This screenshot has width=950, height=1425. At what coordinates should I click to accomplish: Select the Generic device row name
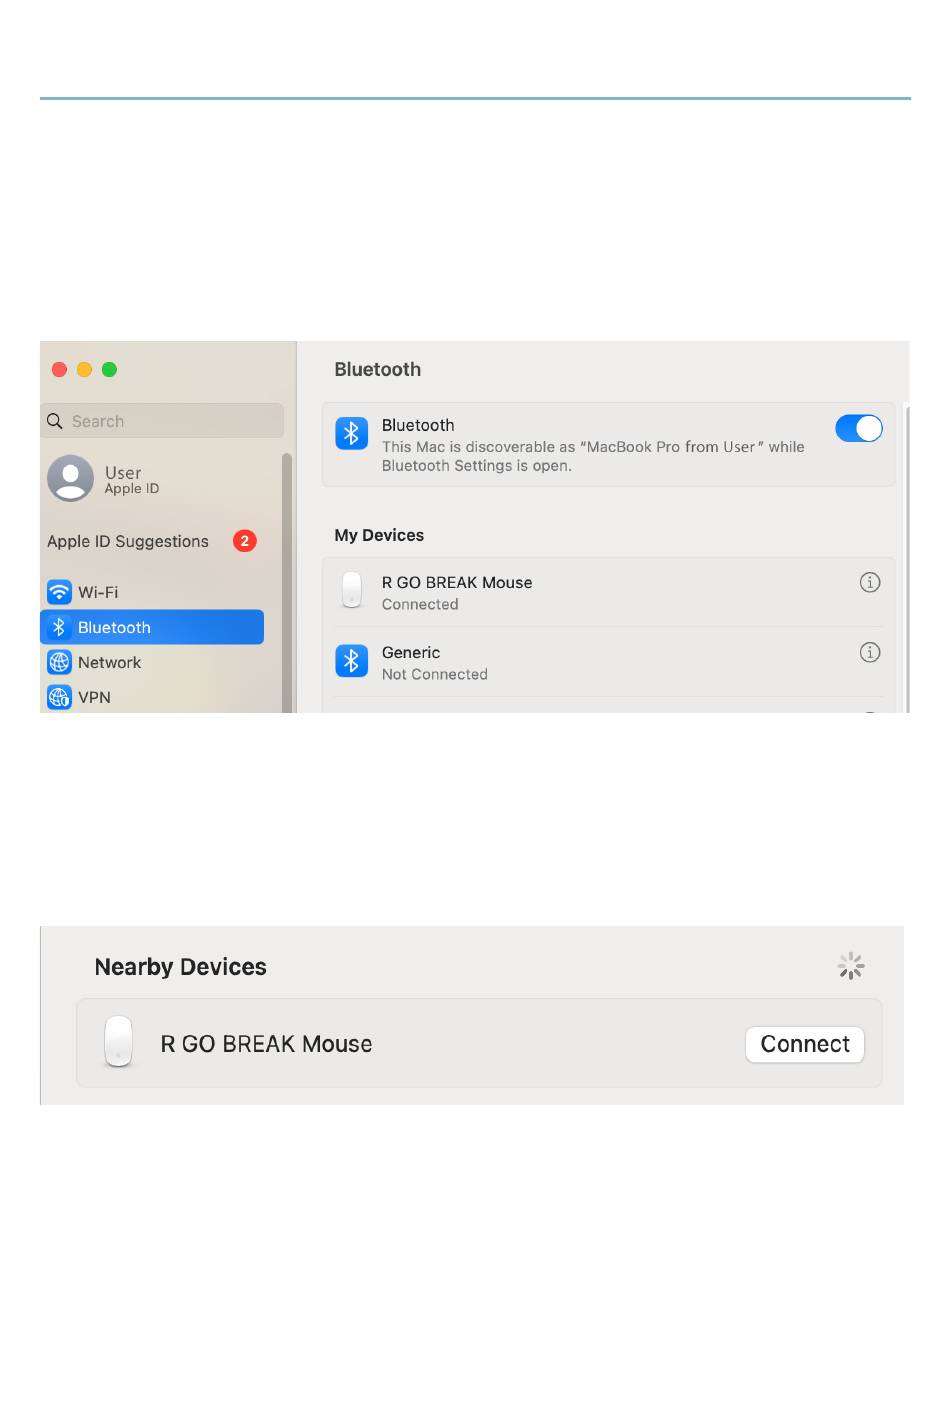pyautogui.click(x=411, y=652)
